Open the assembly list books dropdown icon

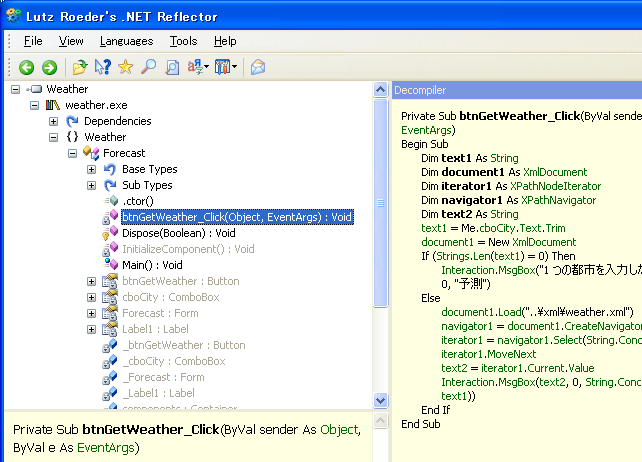click(x=226, y=67)
